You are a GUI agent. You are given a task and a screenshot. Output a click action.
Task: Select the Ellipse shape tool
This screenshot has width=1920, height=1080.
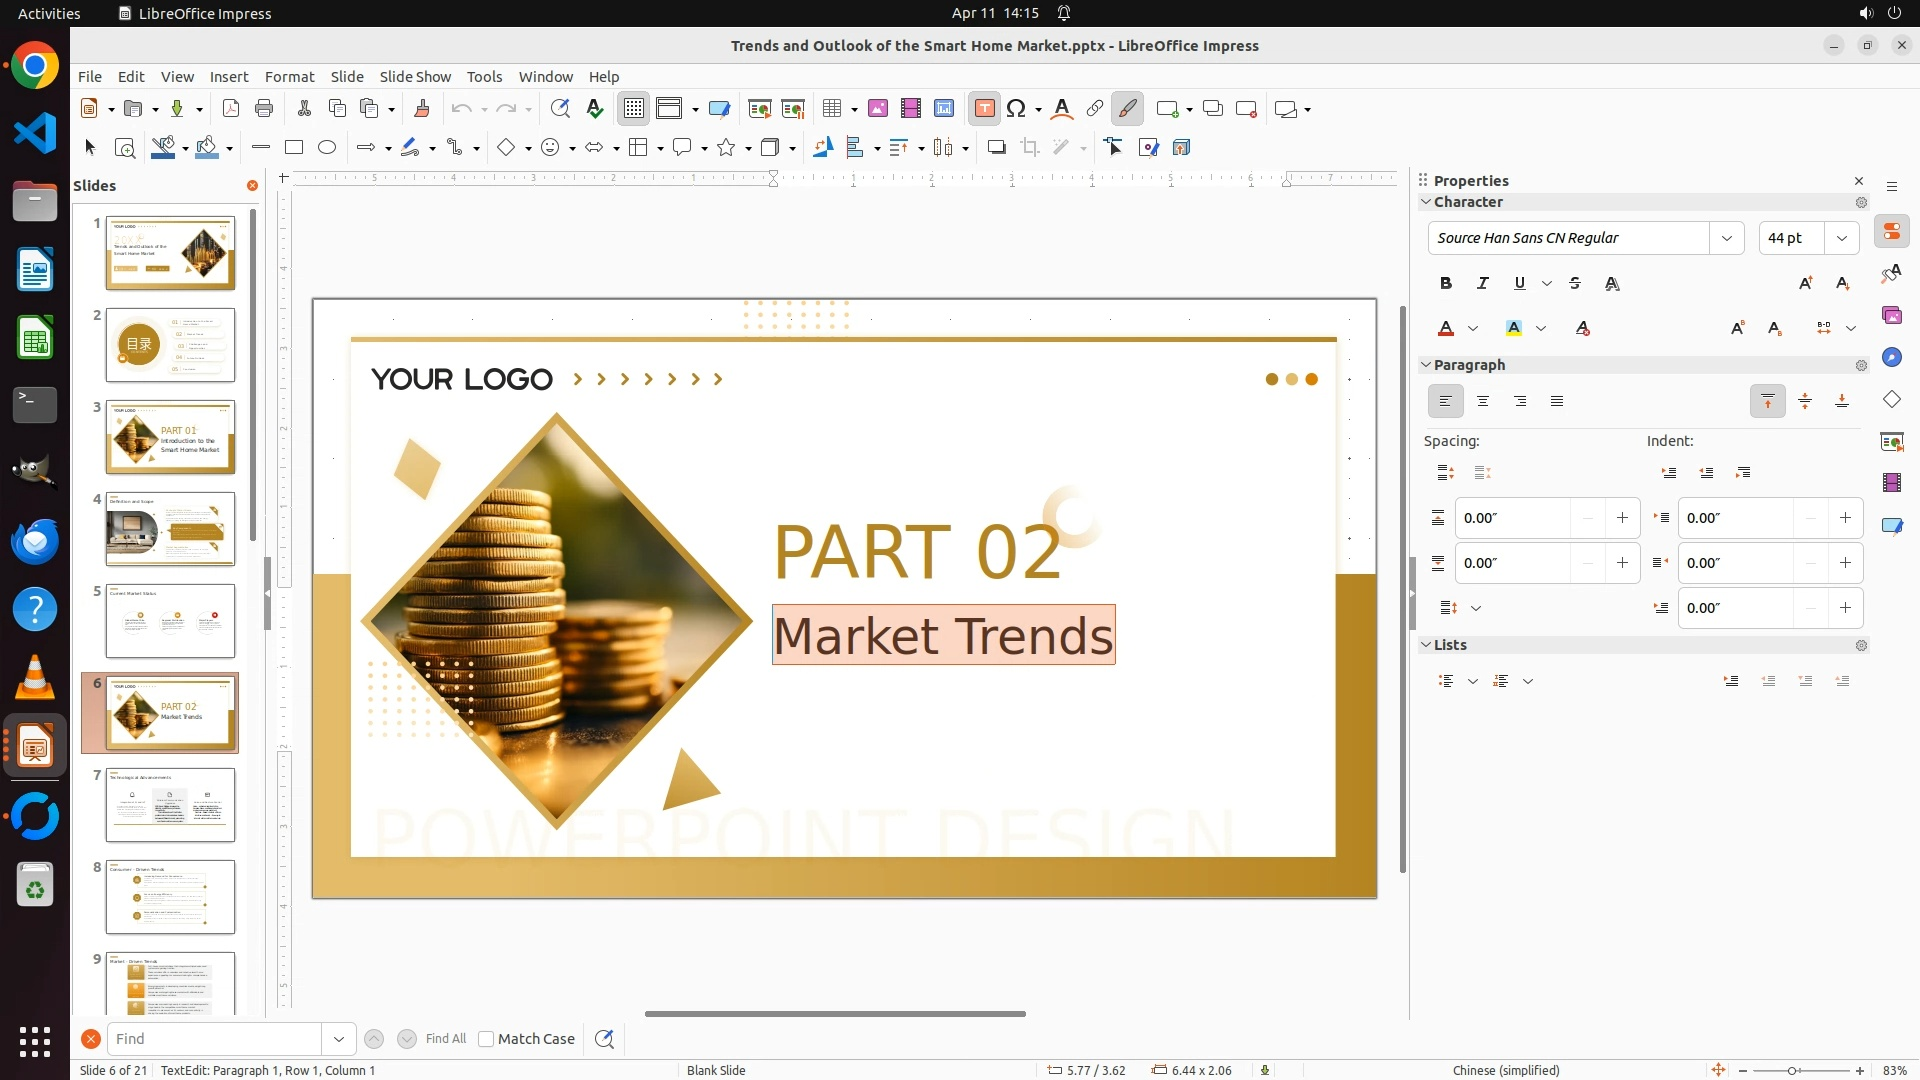click(x=327, y=148)
